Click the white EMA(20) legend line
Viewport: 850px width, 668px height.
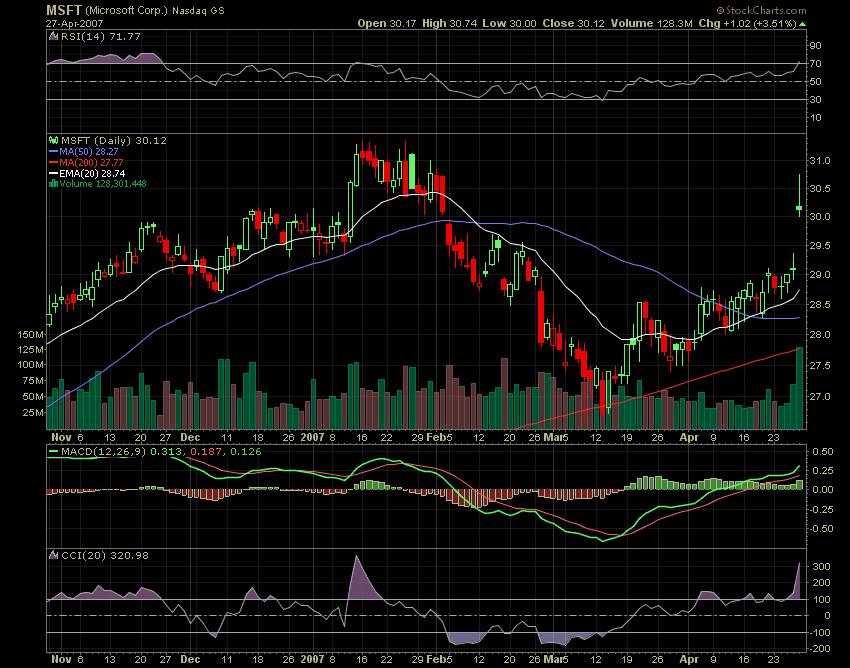click(54, 174)
